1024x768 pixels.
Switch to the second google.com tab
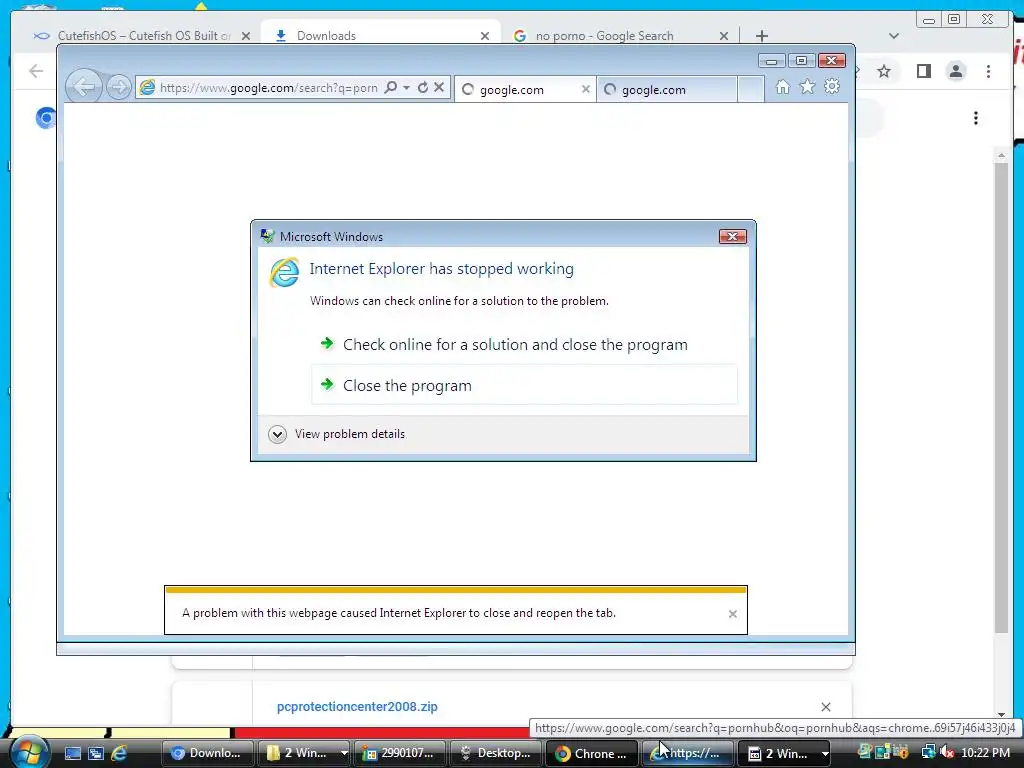tap(667, 89)
